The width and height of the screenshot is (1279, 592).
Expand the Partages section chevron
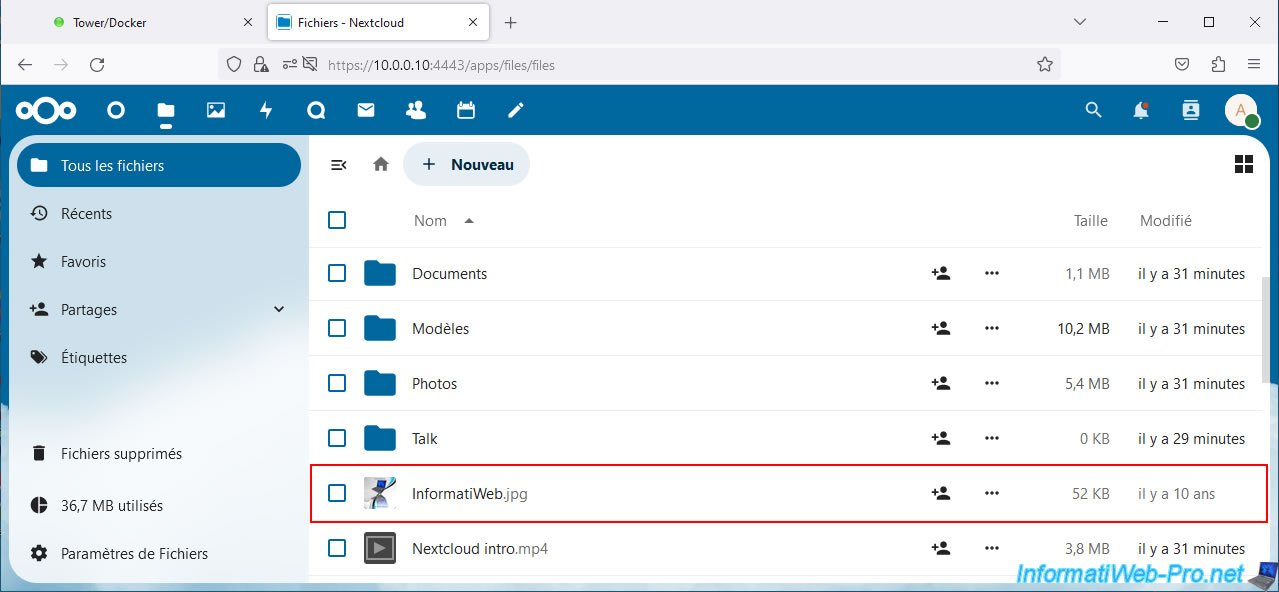[x=279, y=309]
